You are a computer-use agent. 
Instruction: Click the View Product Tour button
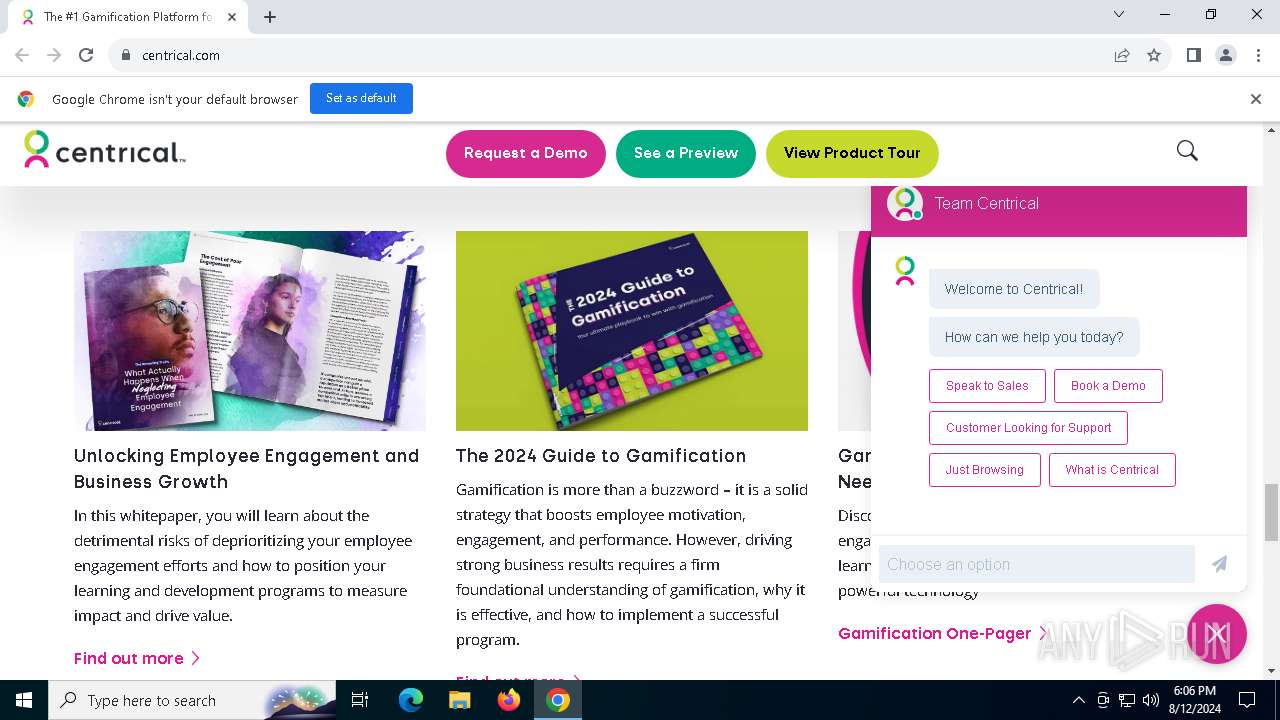(x=852, y=153)
